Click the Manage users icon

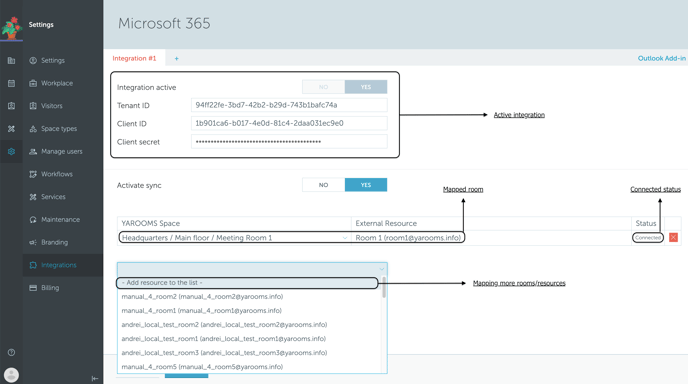coord(33,151)
